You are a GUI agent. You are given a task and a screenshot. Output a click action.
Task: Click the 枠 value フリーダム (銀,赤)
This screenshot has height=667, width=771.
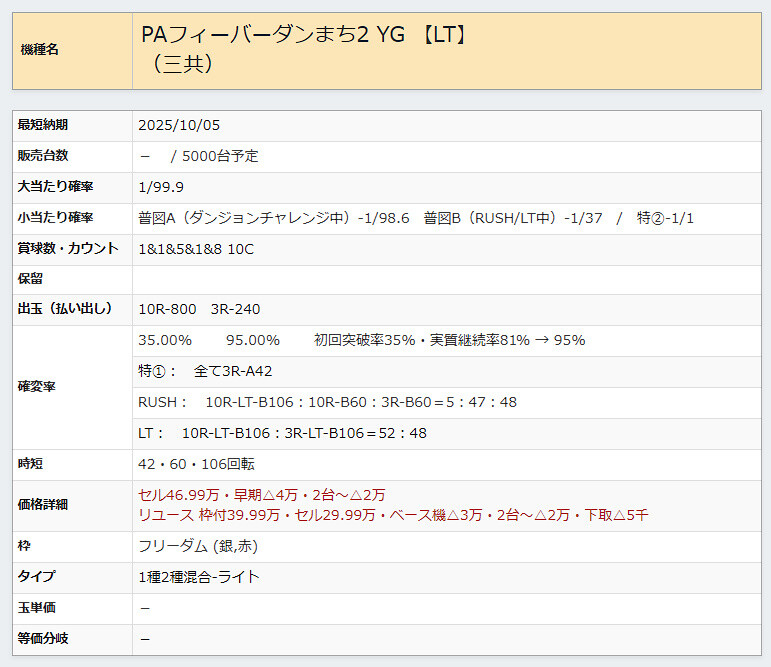[203, 546]
